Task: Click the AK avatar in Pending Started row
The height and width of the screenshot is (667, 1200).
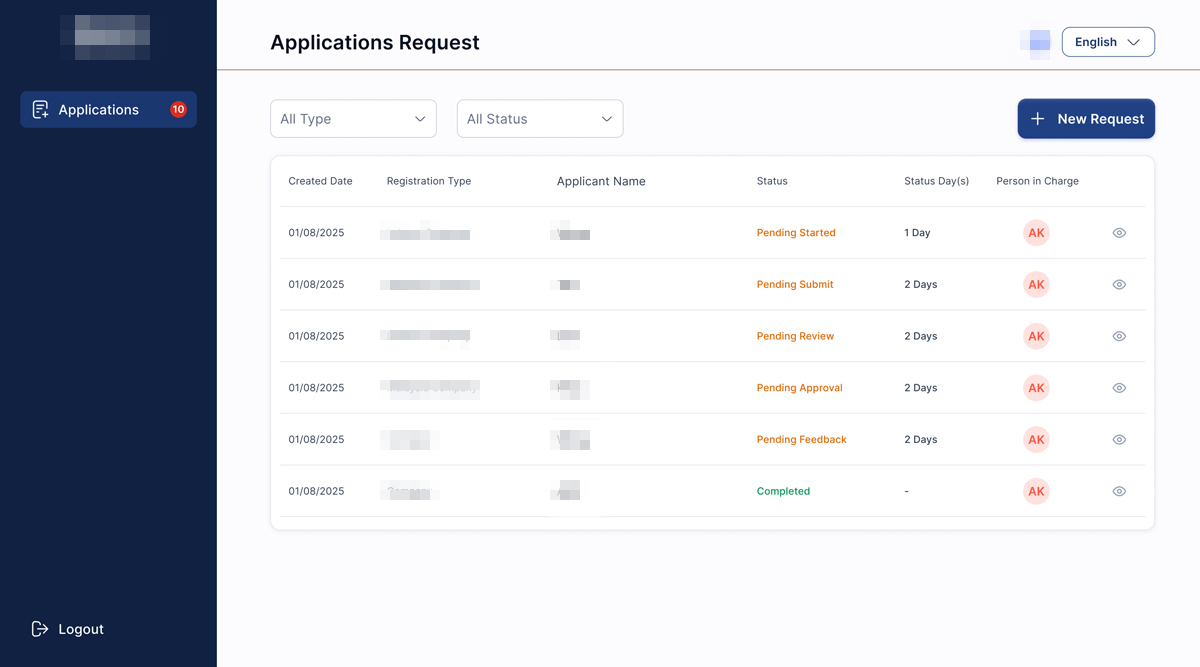Action: pos(1036,233)
